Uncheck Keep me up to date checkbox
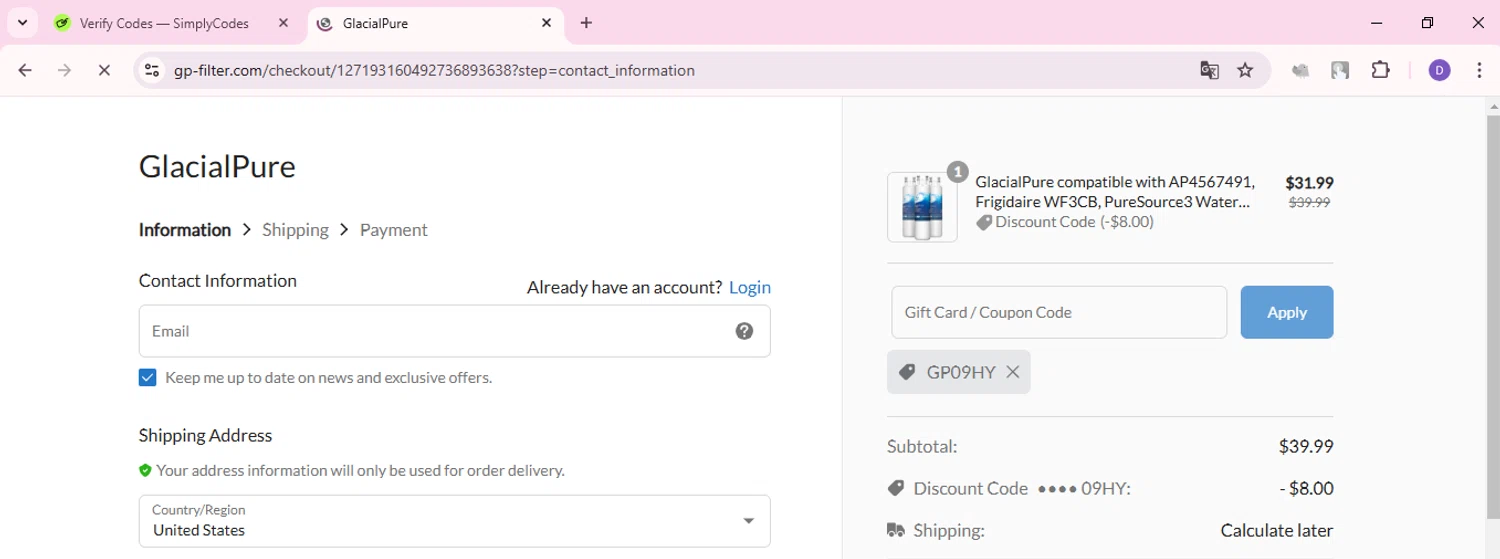The image size is (1500, 559). tap(148, 377)
